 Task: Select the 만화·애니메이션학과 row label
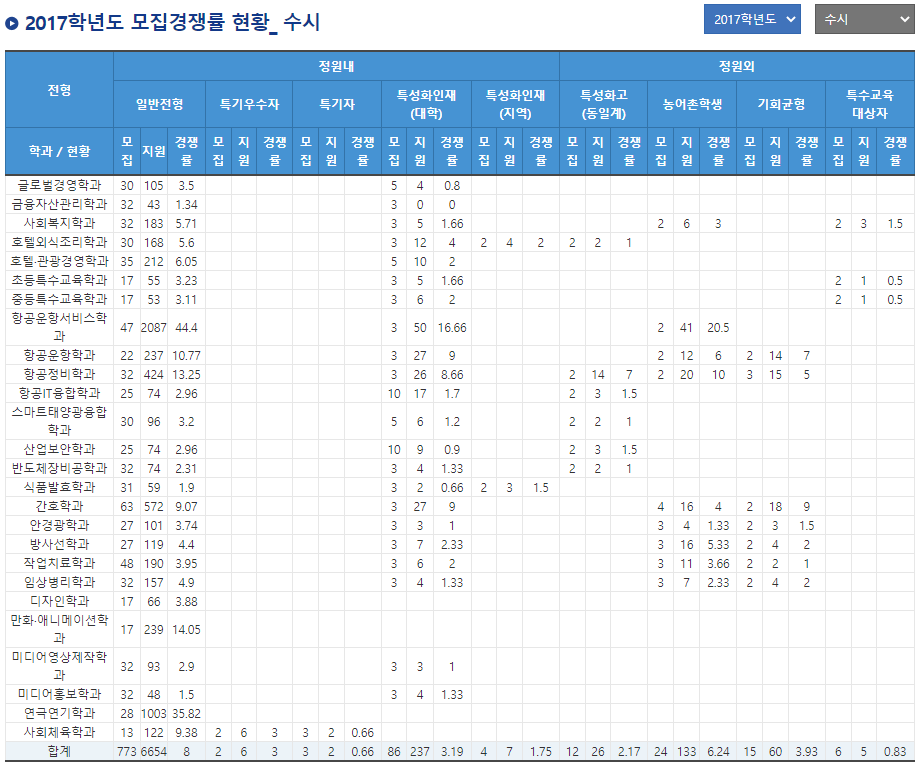click(x=59, y=629)
